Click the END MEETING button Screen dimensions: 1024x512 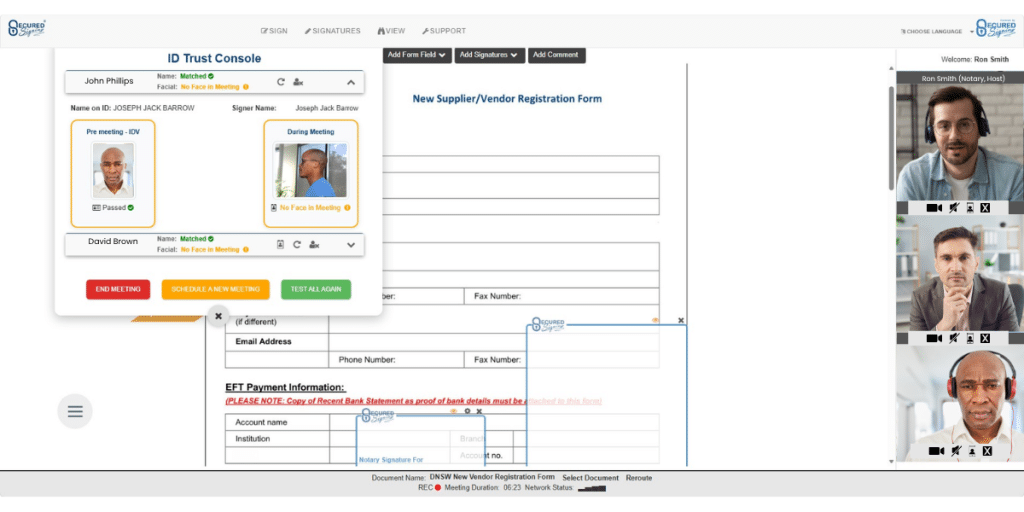(x=118, y=289)
